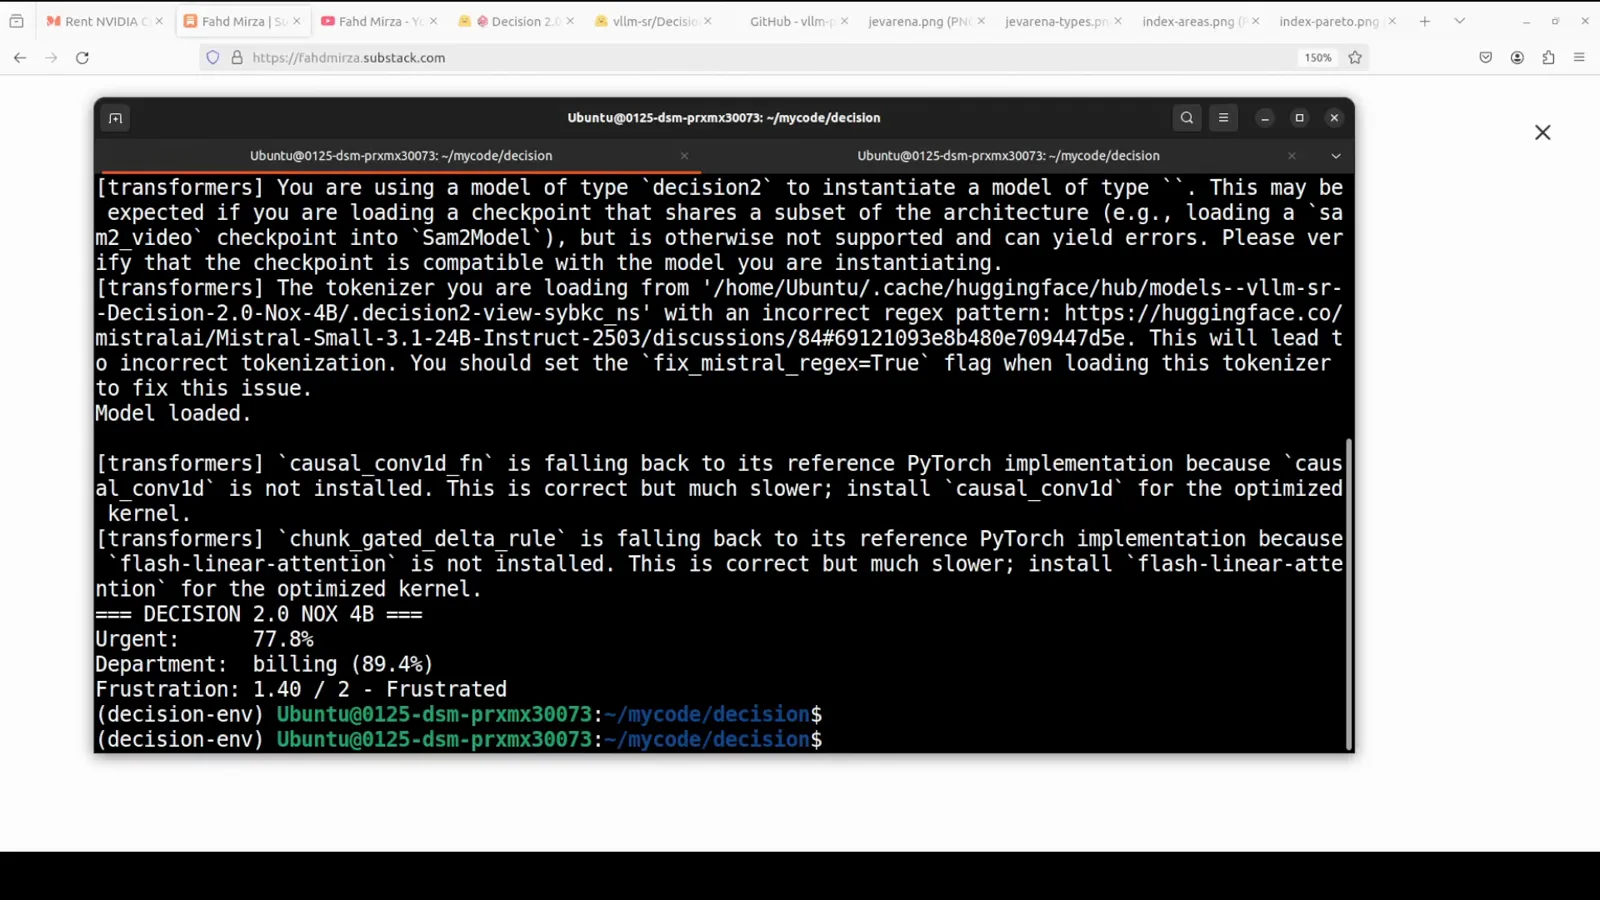Close the second terminal tab
This screenshot has width=1600, height=900.
pos(1292,156)
